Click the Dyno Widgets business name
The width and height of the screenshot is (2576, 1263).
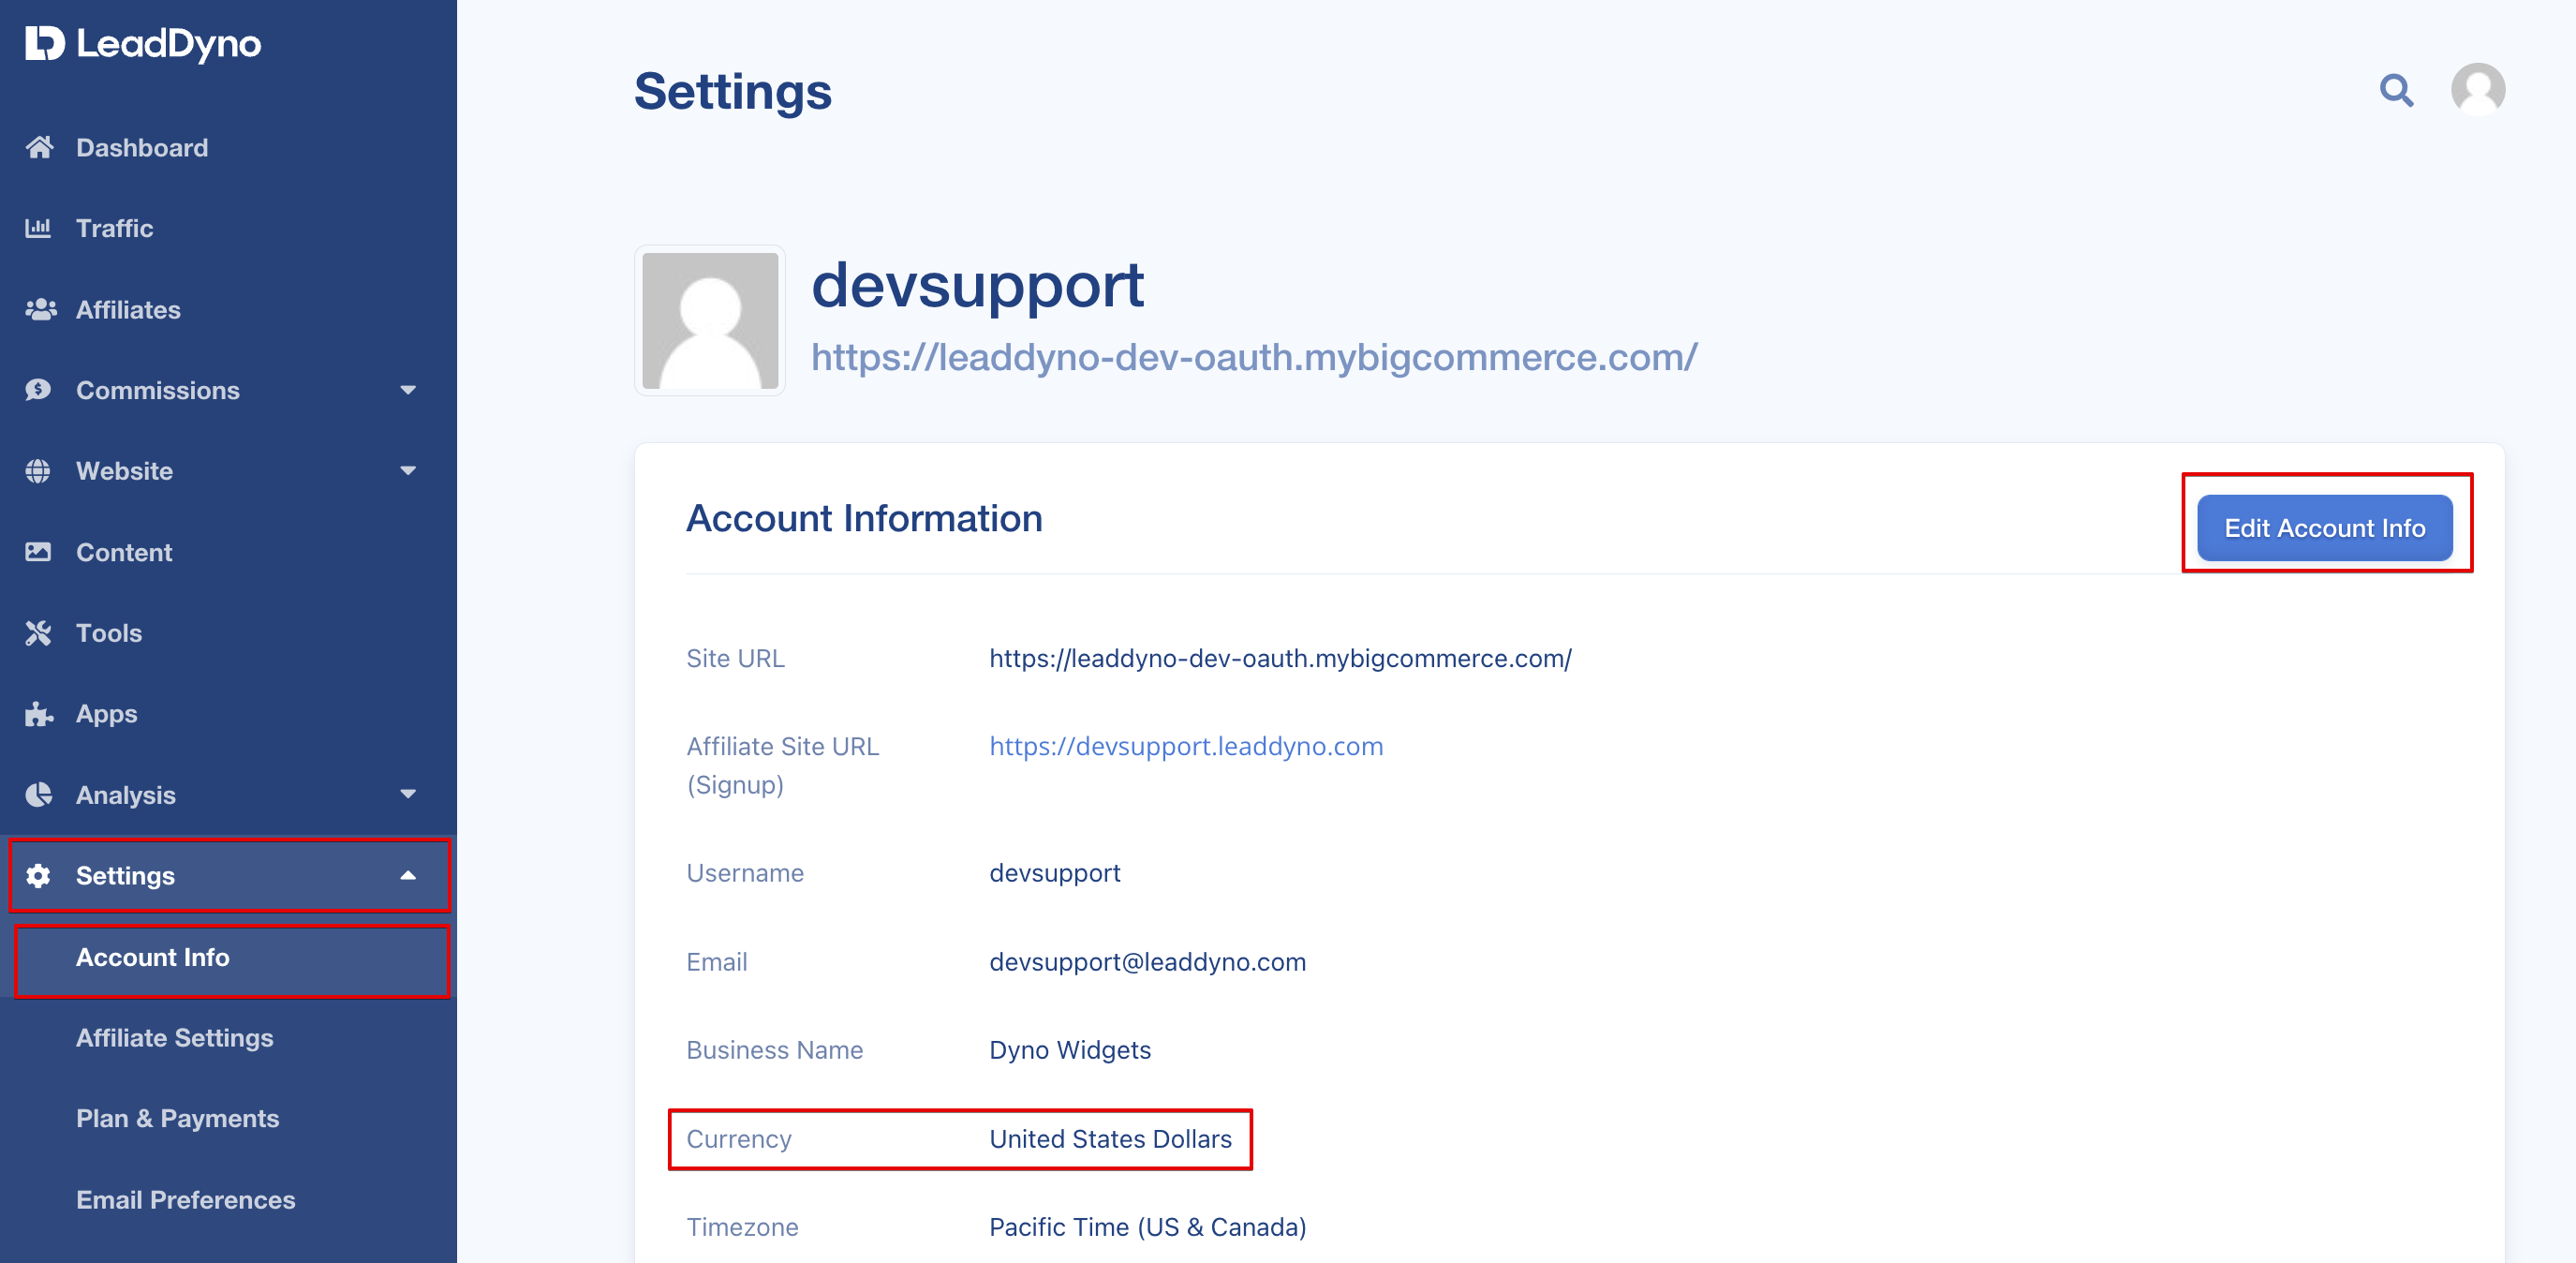[1070, 1050]
